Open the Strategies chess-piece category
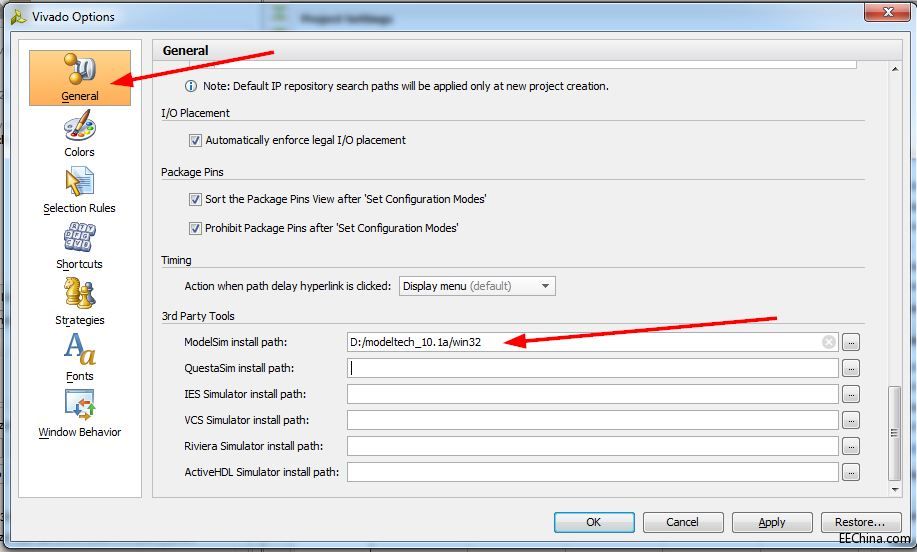 point(80,302)
